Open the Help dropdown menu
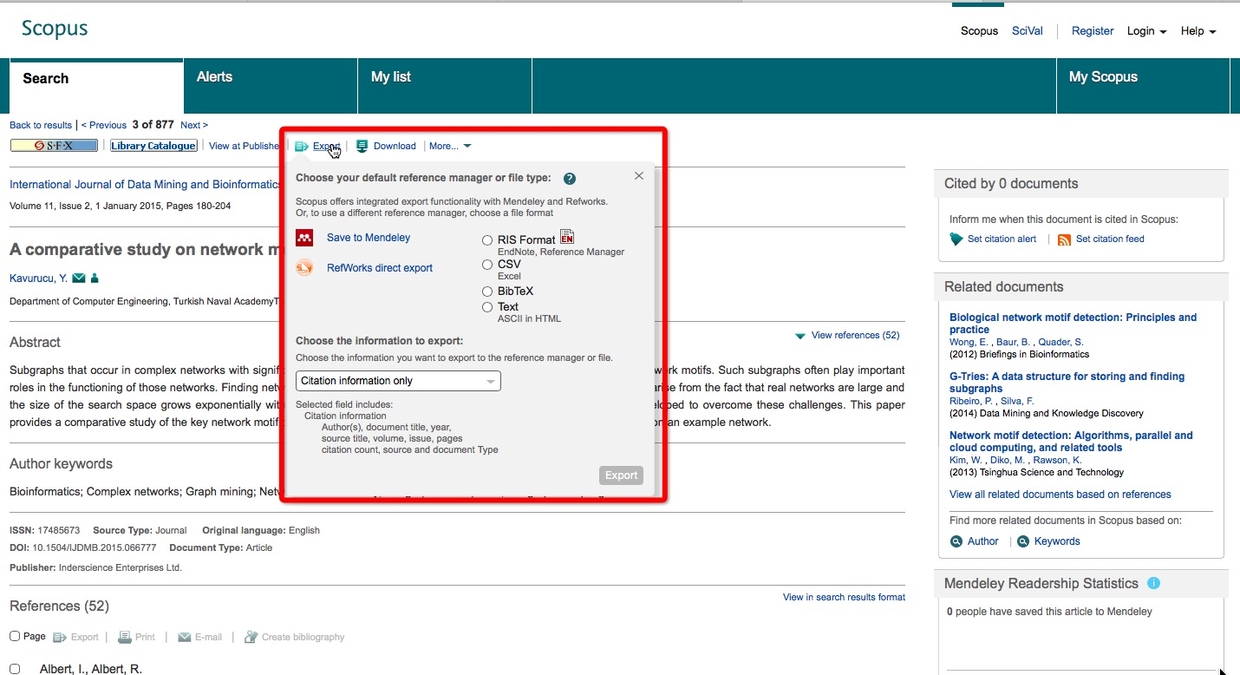Screen dimensions: 1240x675 (x=1199, y=31)
